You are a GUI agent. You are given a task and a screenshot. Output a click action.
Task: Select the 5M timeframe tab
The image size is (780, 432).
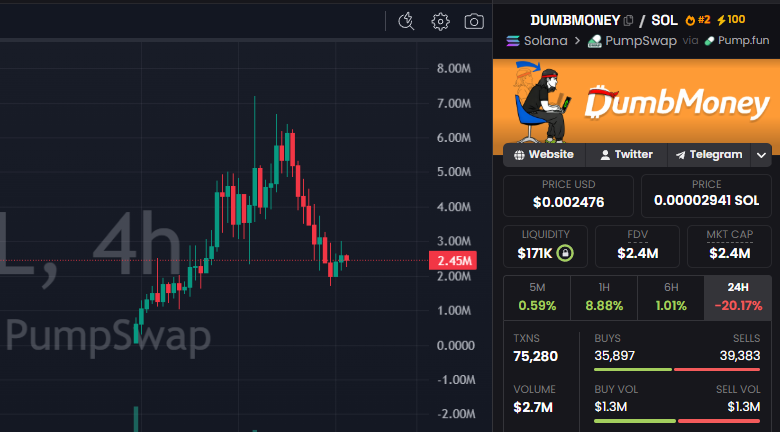point(537,298)
